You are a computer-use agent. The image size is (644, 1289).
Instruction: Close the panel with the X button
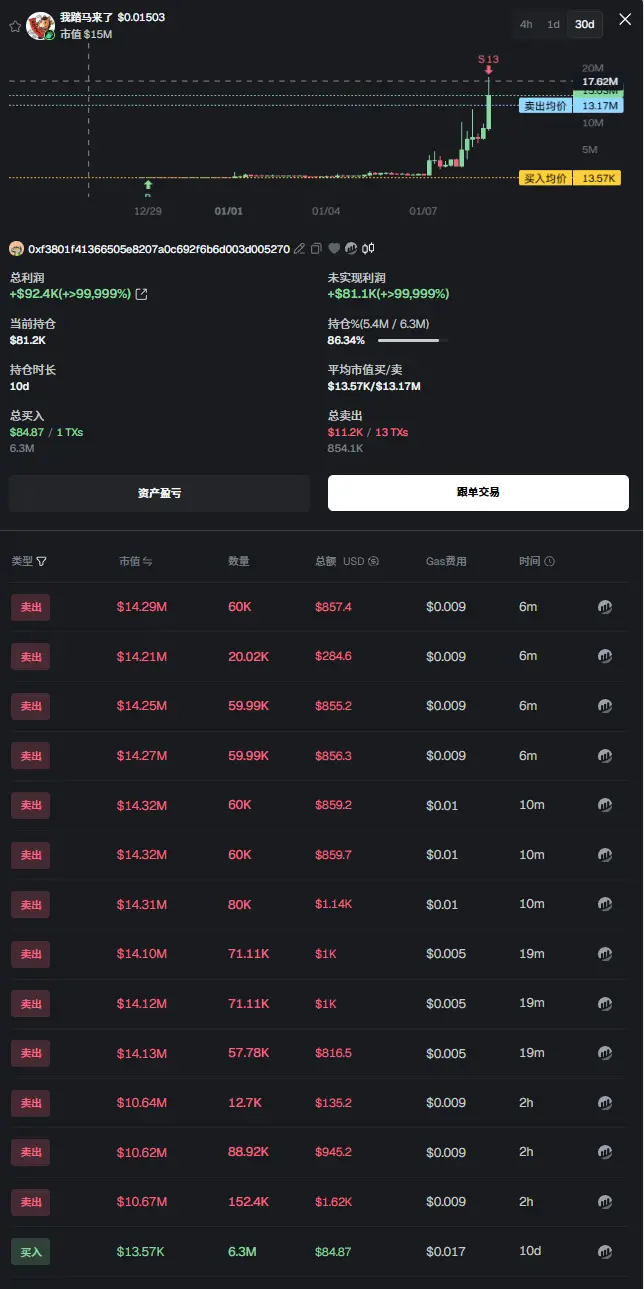click(x=625, y=21)
